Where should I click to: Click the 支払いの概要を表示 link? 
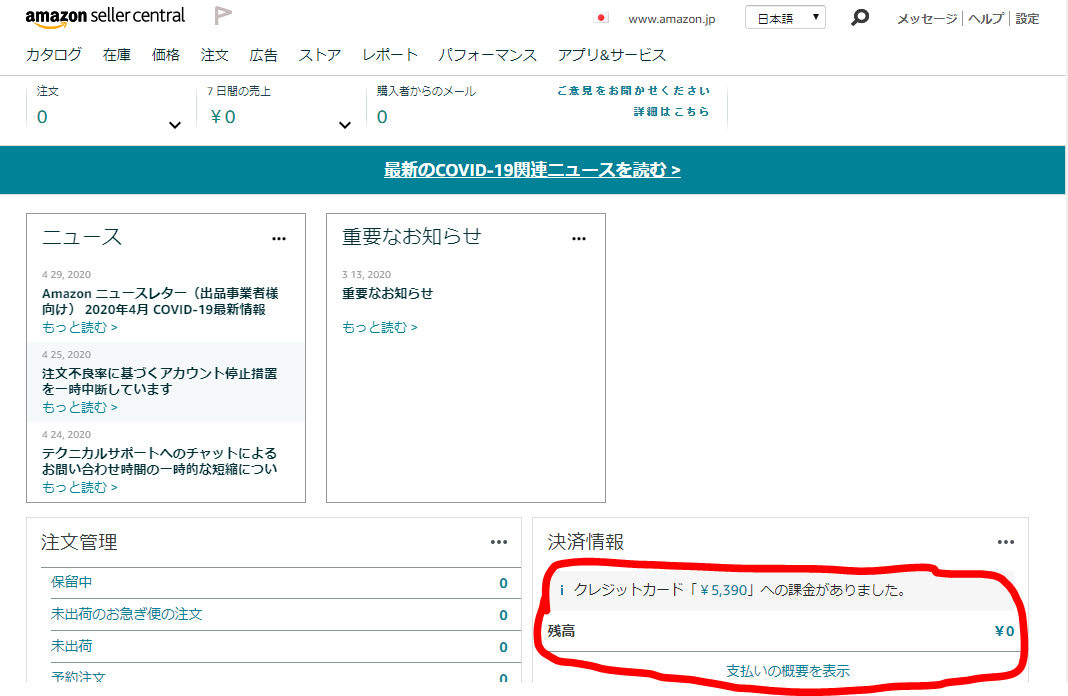coord(787,671)
